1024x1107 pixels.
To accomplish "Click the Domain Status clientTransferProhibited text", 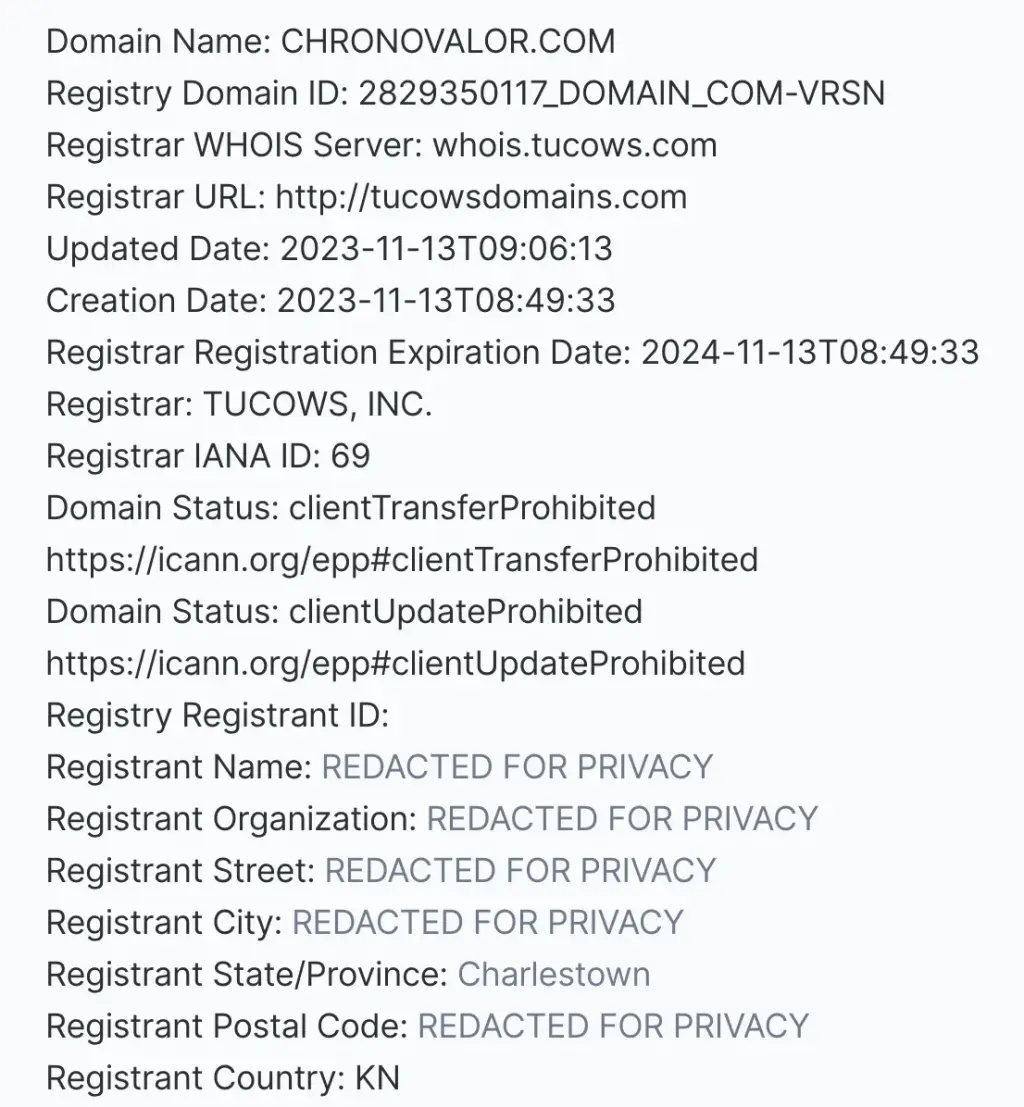I will (472, 508).
